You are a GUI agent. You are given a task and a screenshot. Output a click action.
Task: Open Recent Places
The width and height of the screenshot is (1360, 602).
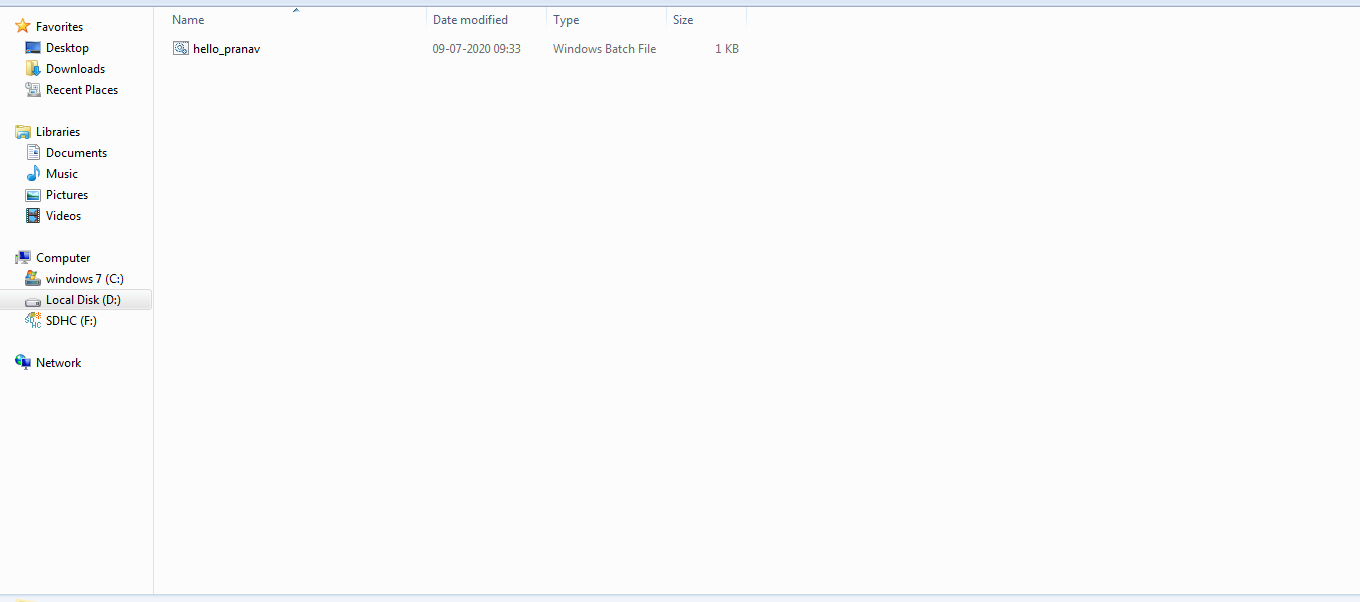[81, 89]
